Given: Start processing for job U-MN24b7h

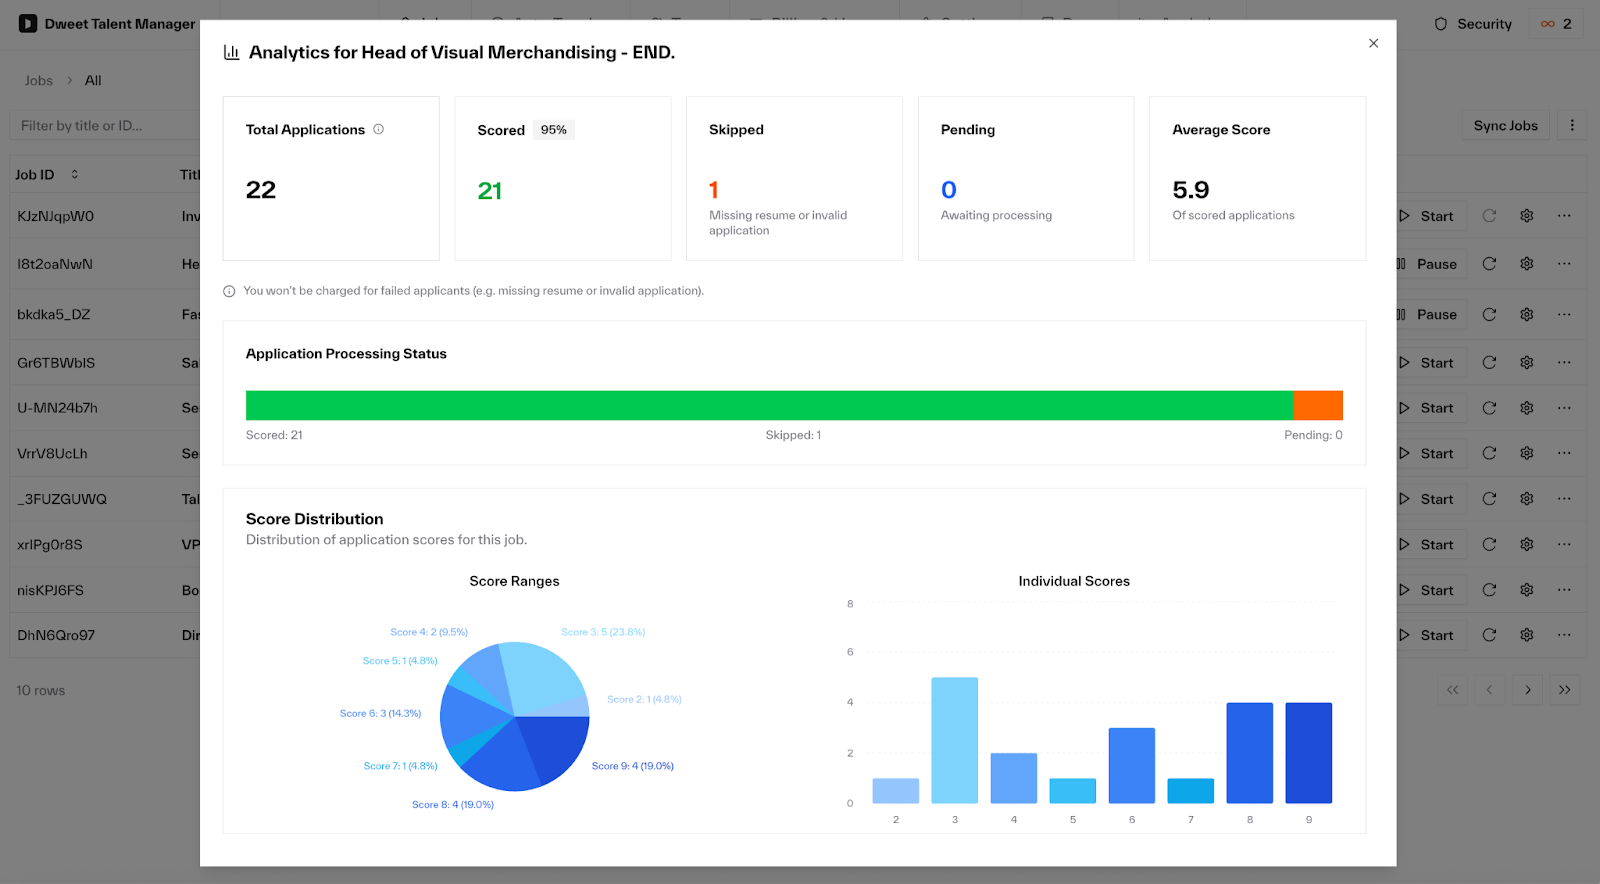Looking at the screenshot, I should [x=1427, y=408].
